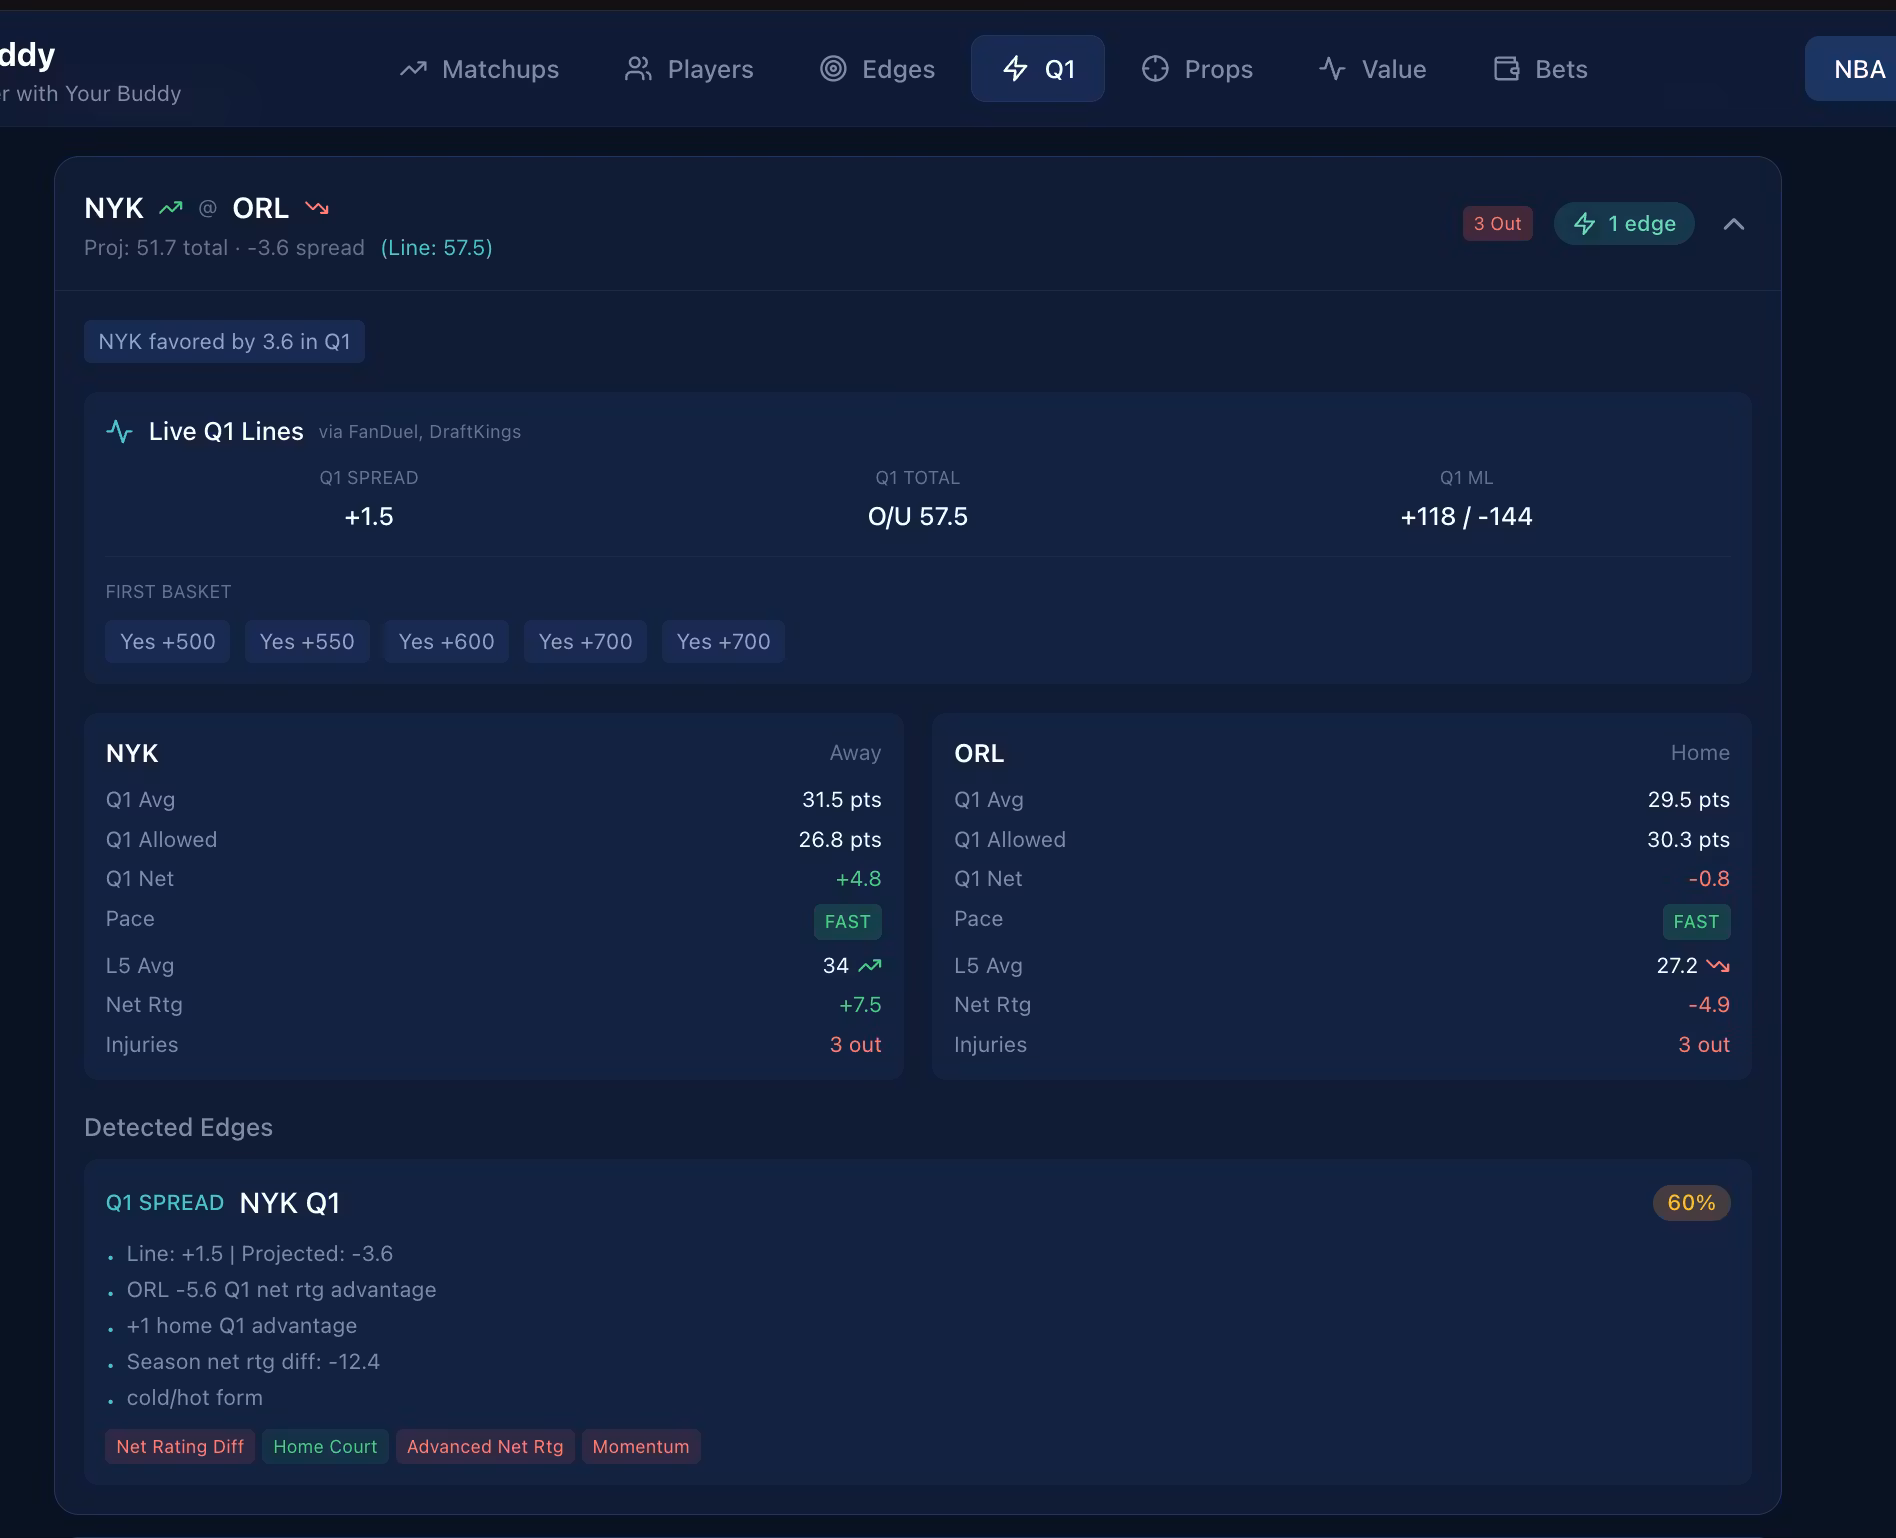Switch to the Players tab
Screen dimensions: 1896x1538
tap(689, 69)
